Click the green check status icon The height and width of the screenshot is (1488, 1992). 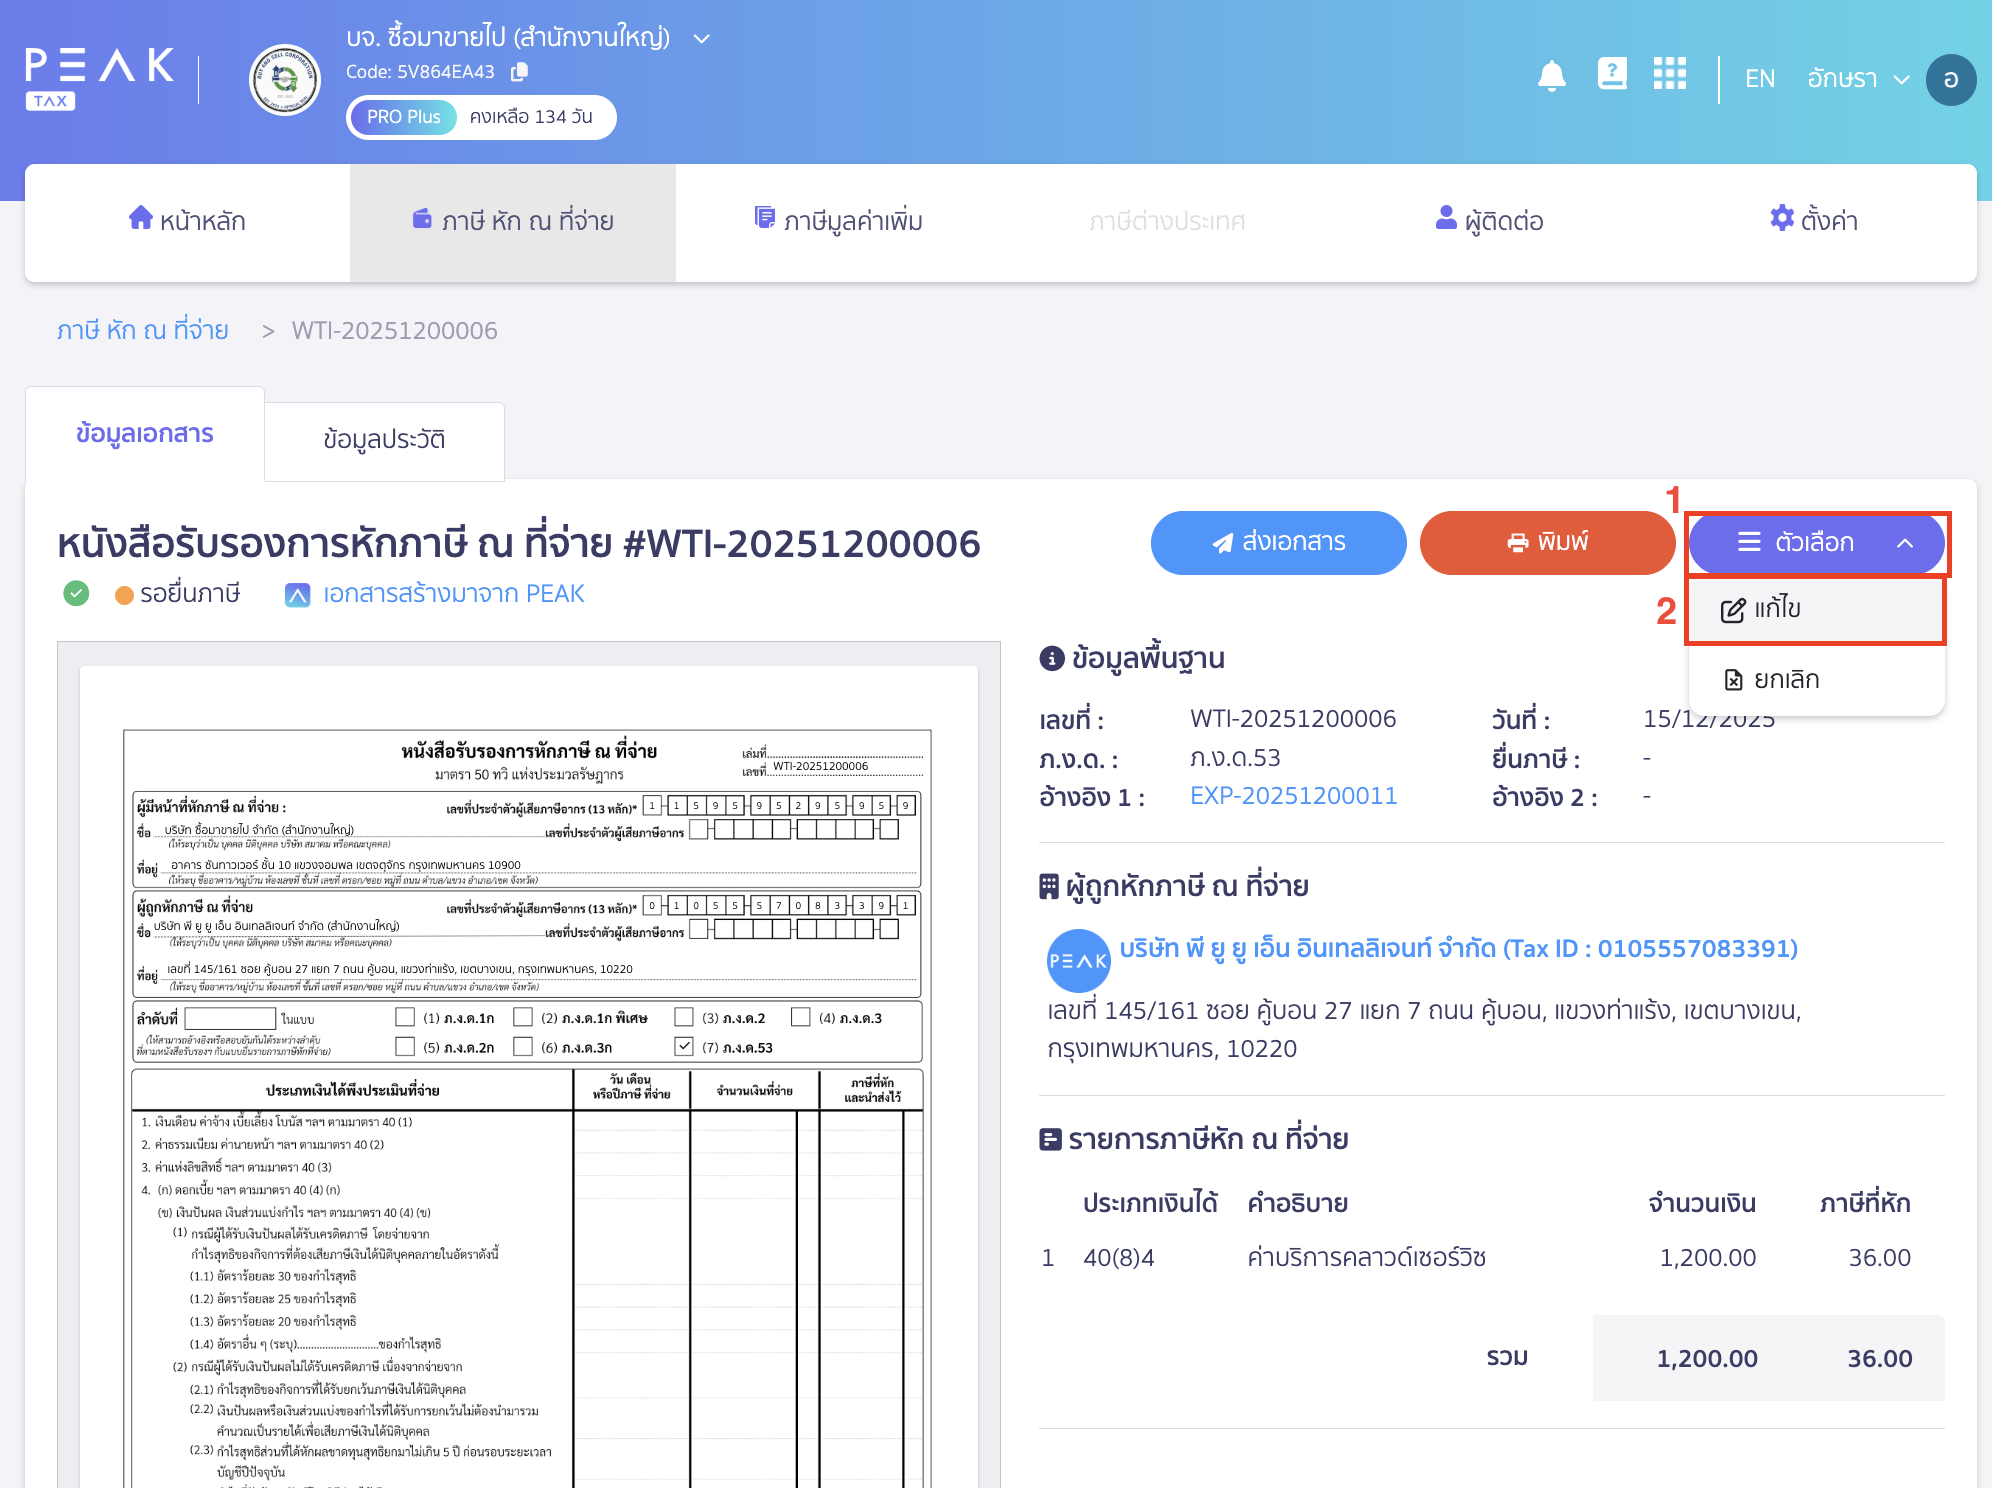coord(76,594)
